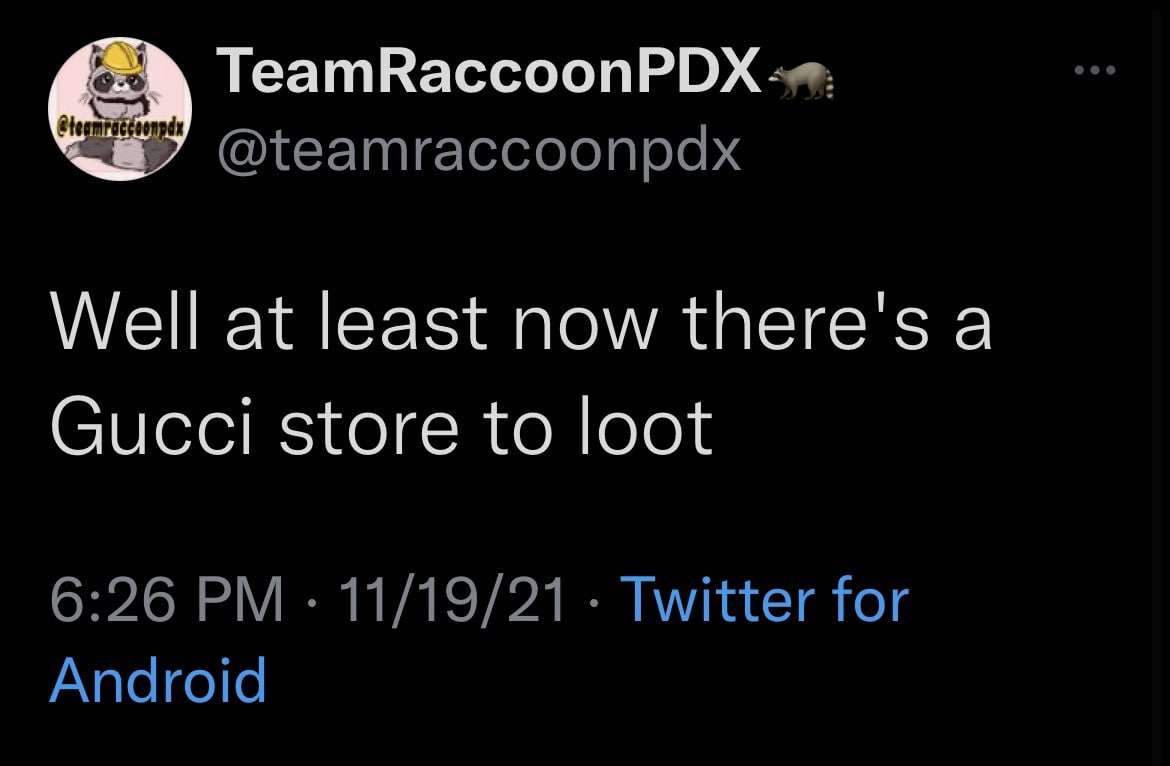Image resolution: width=1170 pixels, height=766 pixels.
Task: Click the first line "Well at least now there's a"
Action: tap(520, 325)
